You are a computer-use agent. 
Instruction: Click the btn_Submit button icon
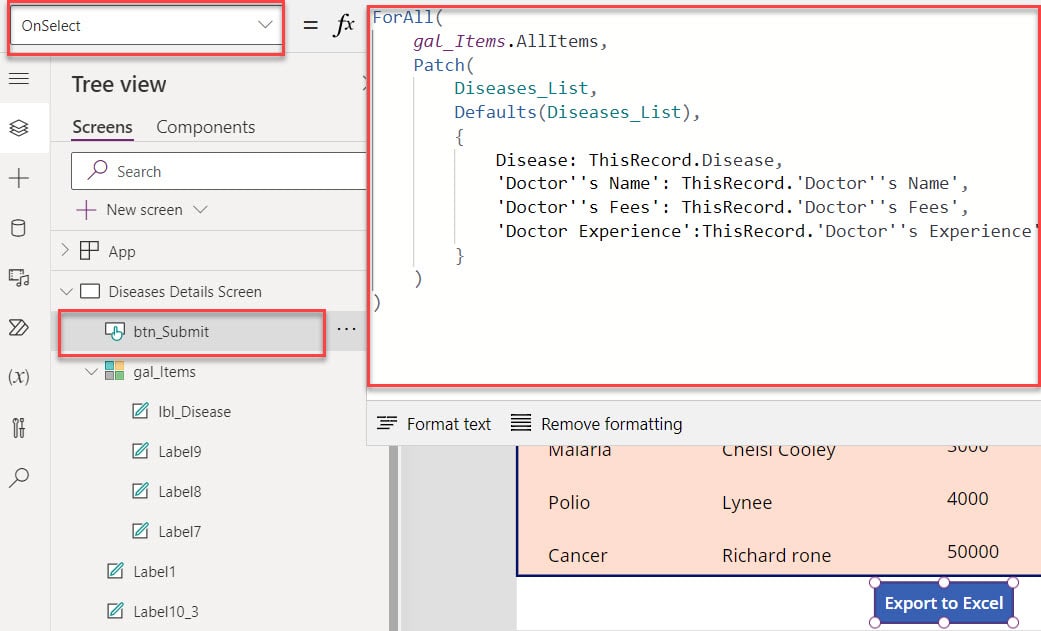pos(115,331)
